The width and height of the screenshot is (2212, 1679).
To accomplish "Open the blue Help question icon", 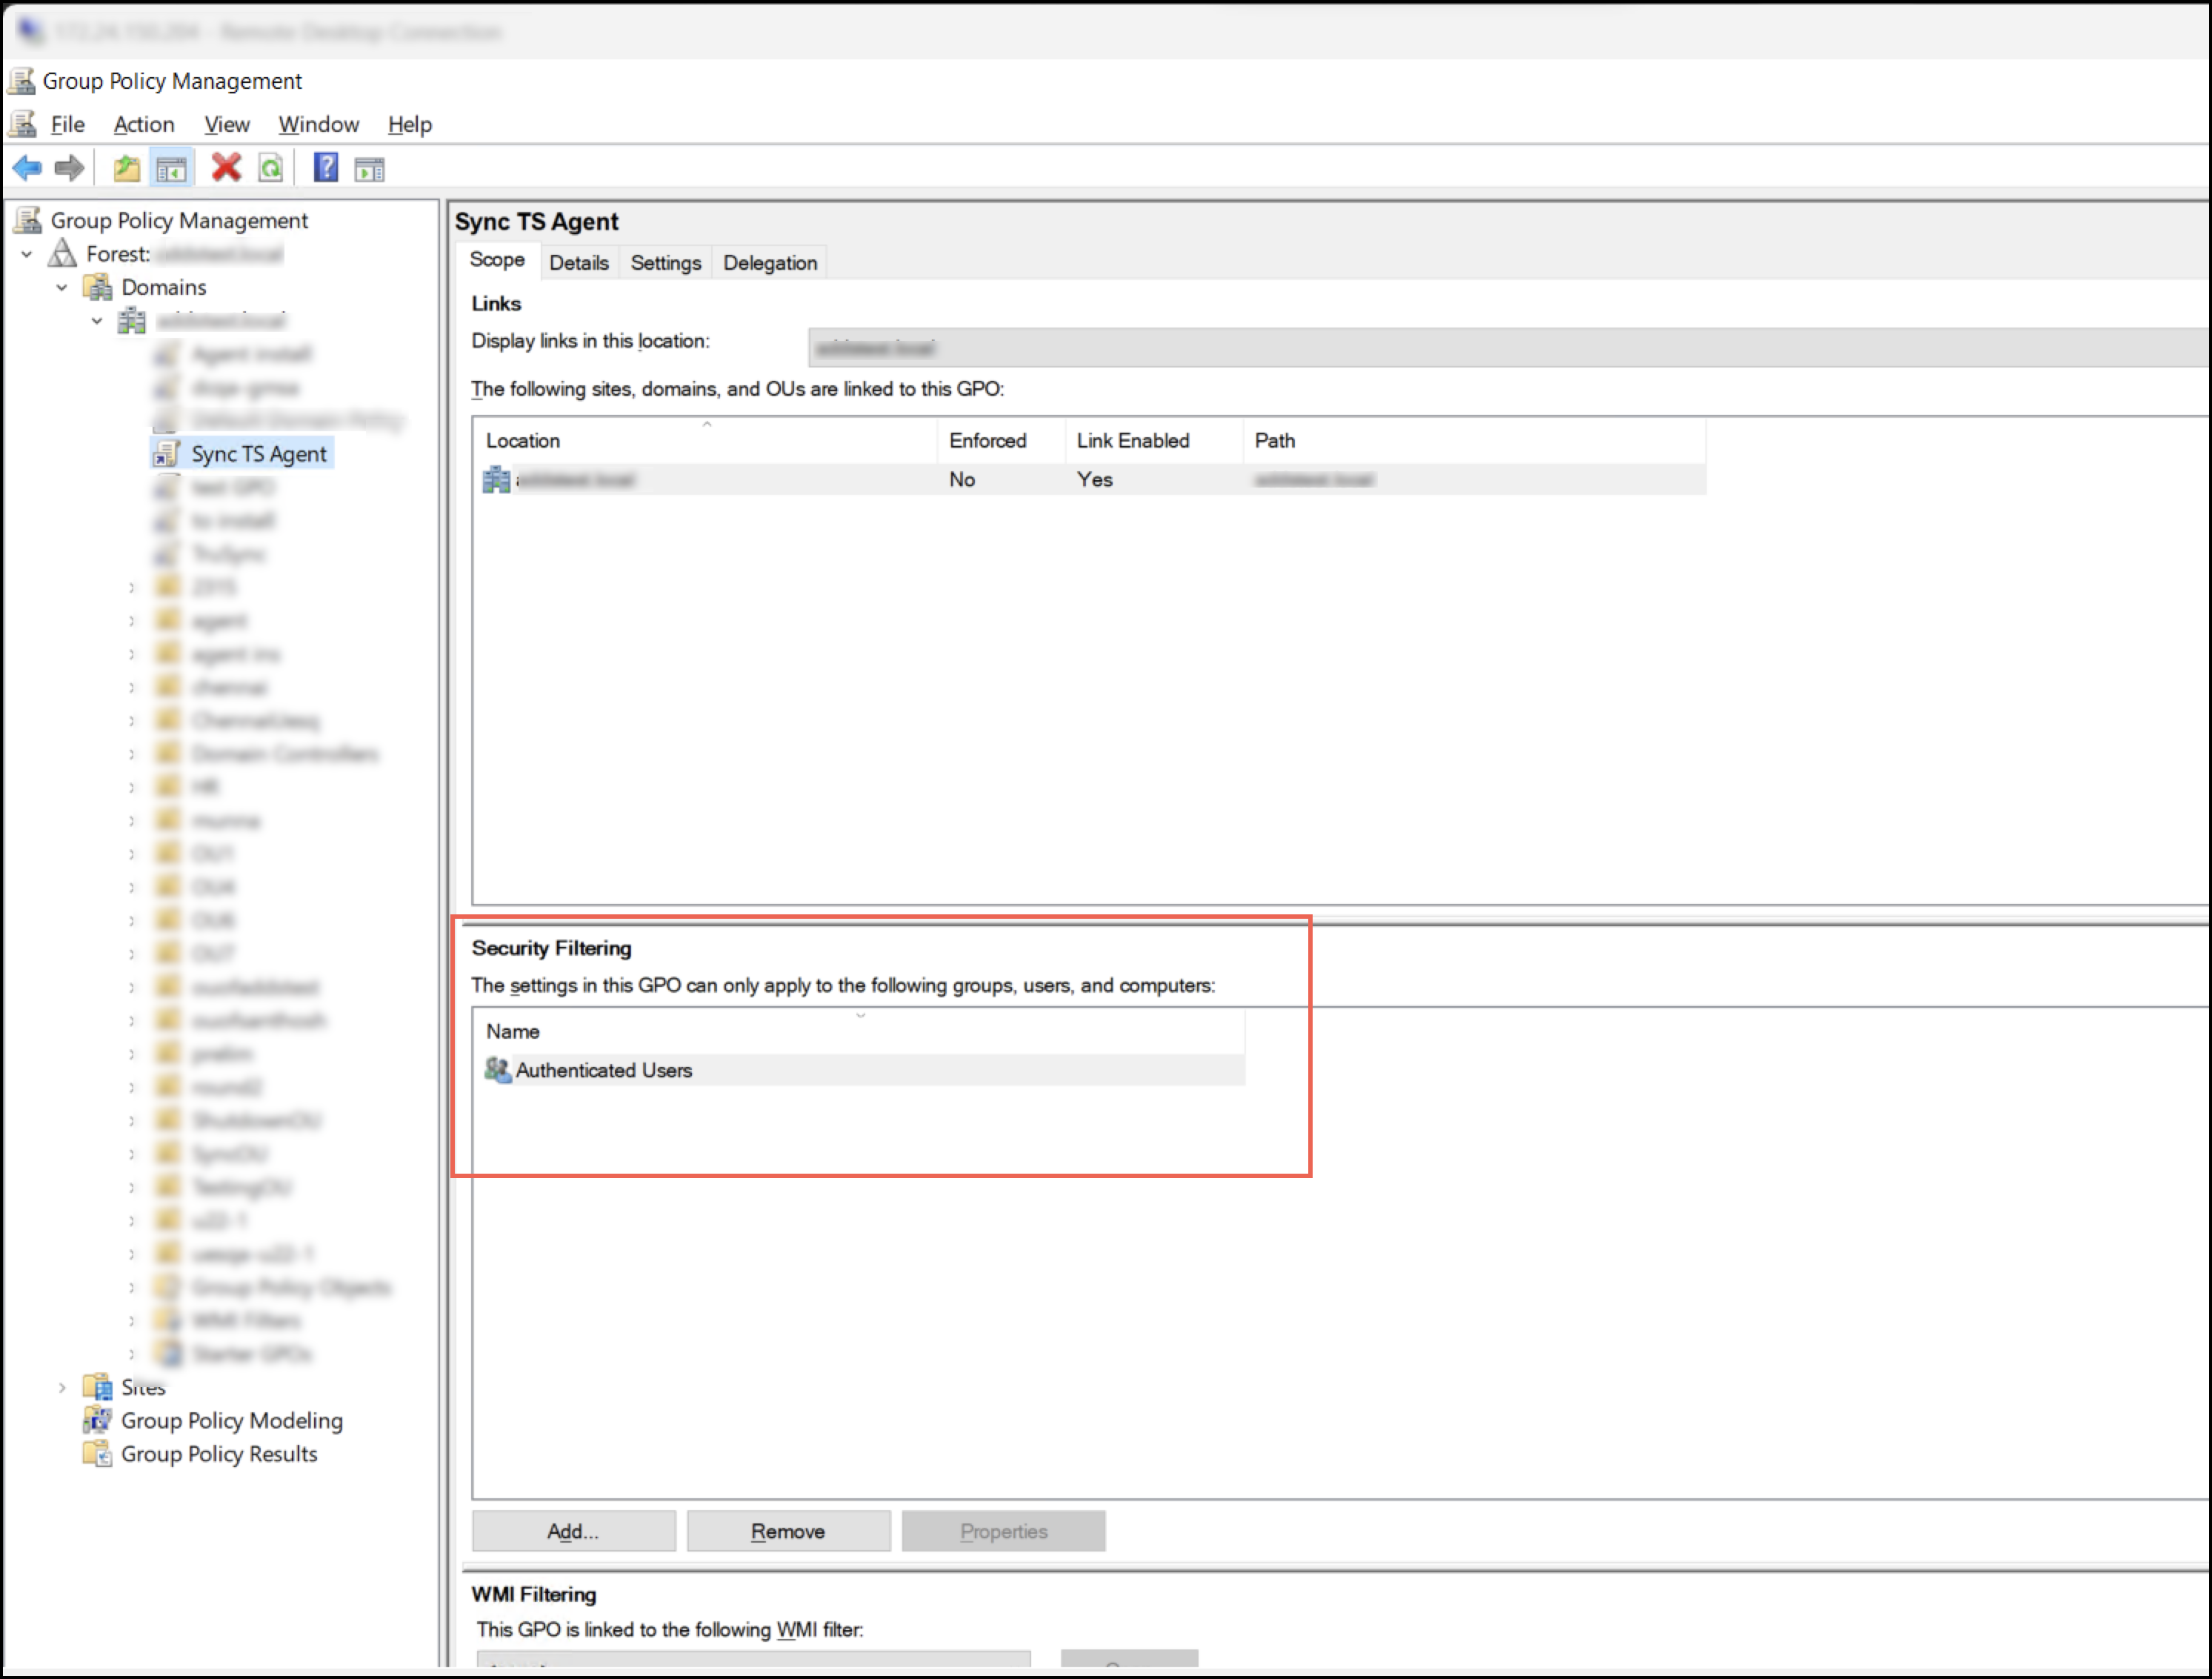I will pyautogui.click(x=325, y=168).
